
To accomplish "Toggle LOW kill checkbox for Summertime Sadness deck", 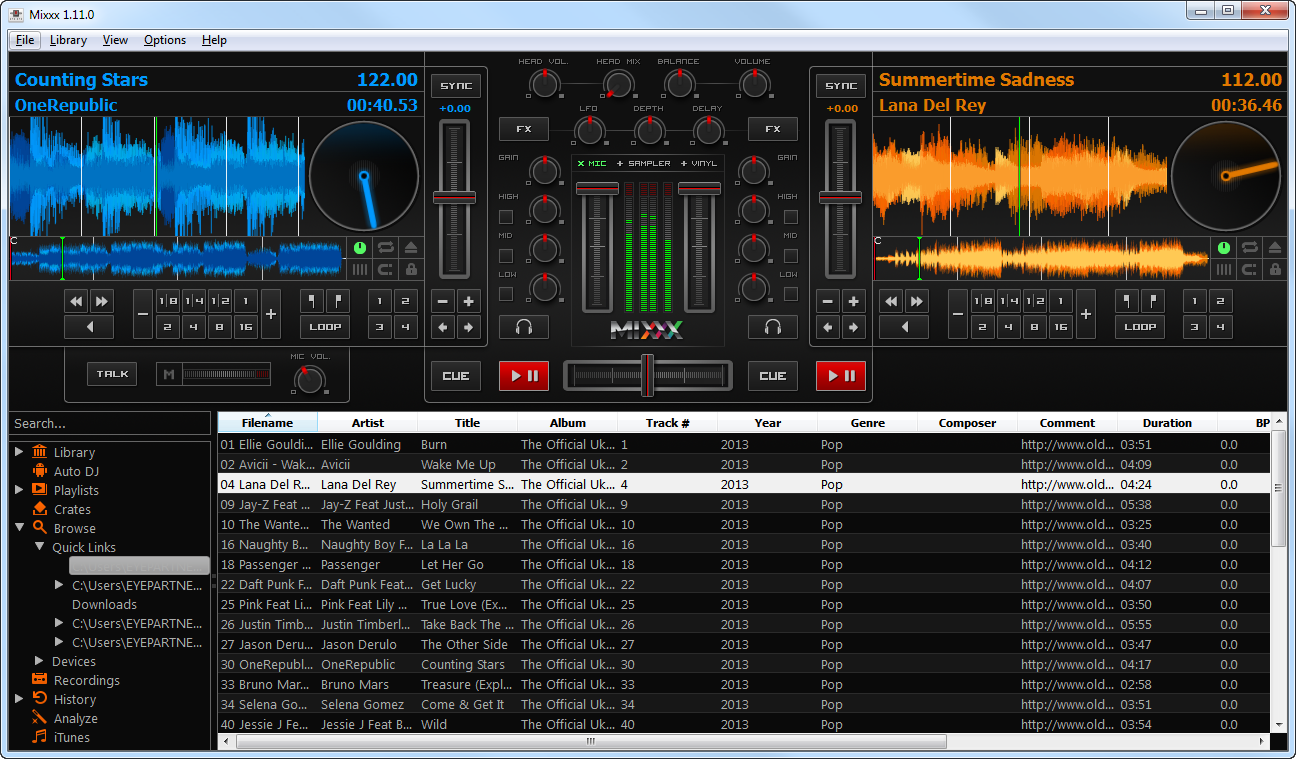I will (x=791, y=294).
